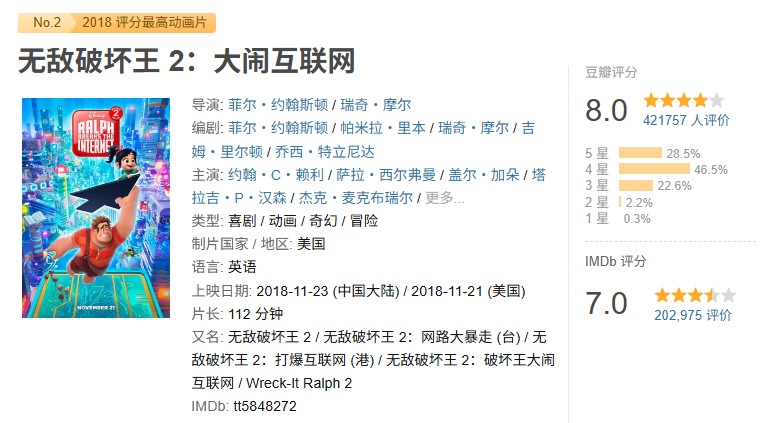
Task: Open director 菲尔·约翰斯顿 in the 导演 row
Action: [x=278, y=105]
